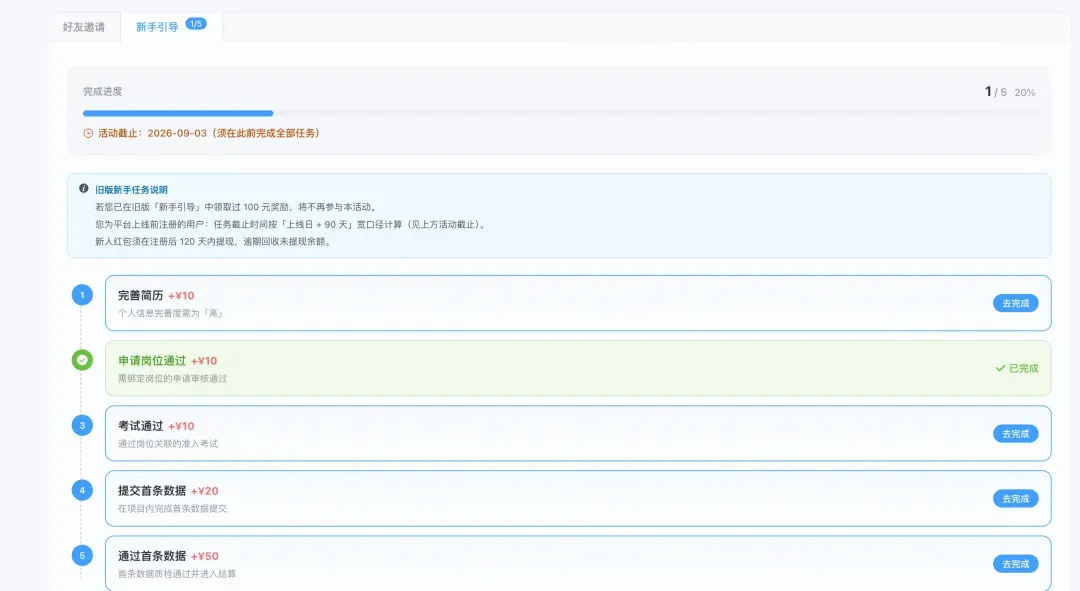The height and width of the screenshot is (591, 1080).
Task: Click step 1 circle icon for 完善简历
Action: [x=82, y=296]
